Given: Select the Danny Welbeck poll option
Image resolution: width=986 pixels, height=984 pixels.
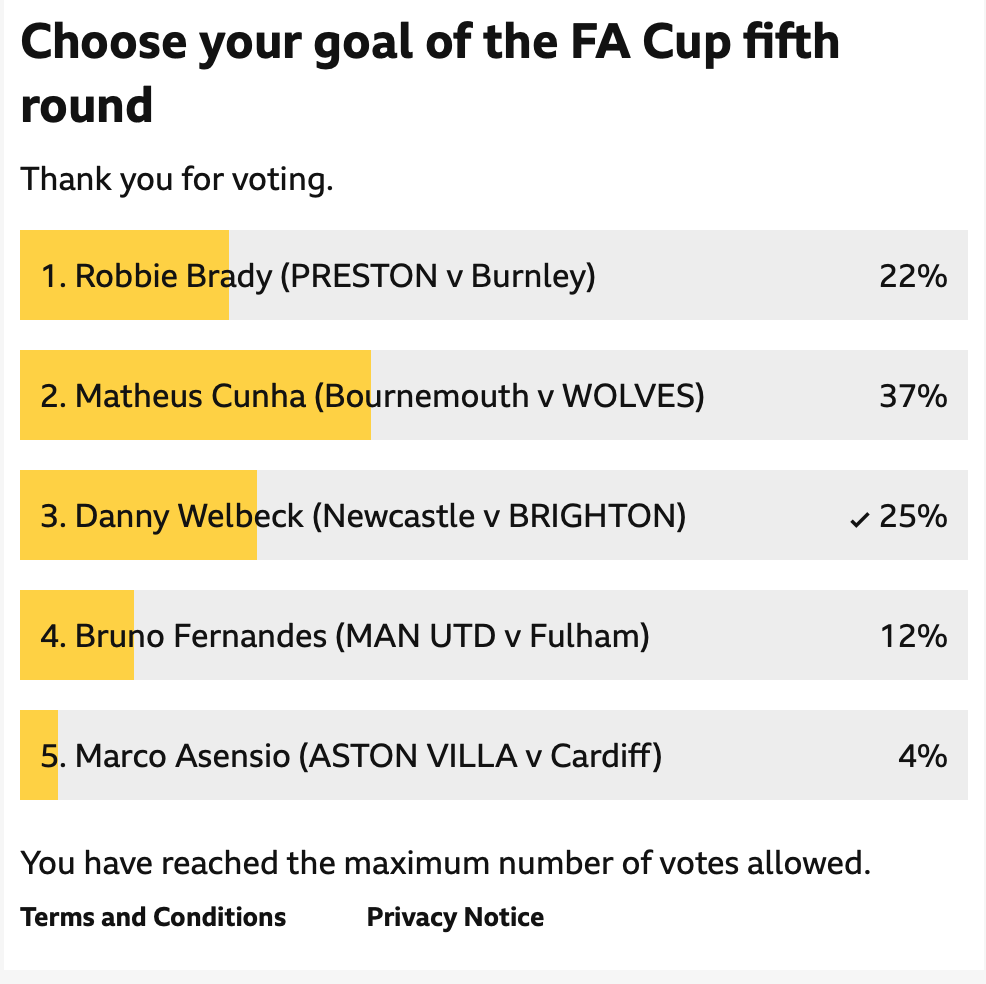Looking at the screenshot, I should (x=494, y=515).
